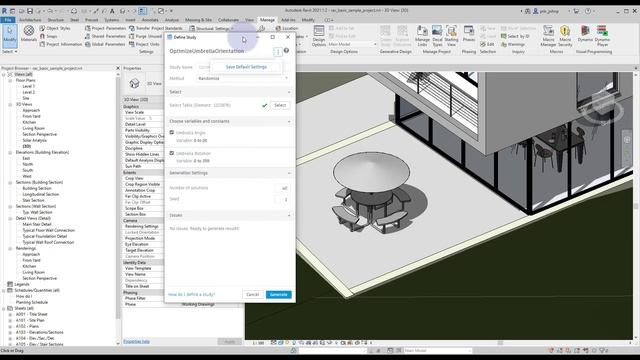Open Macro Manager
Viewport: 640px width, 360px height.
pyautogui.click(x=548, y=36)
